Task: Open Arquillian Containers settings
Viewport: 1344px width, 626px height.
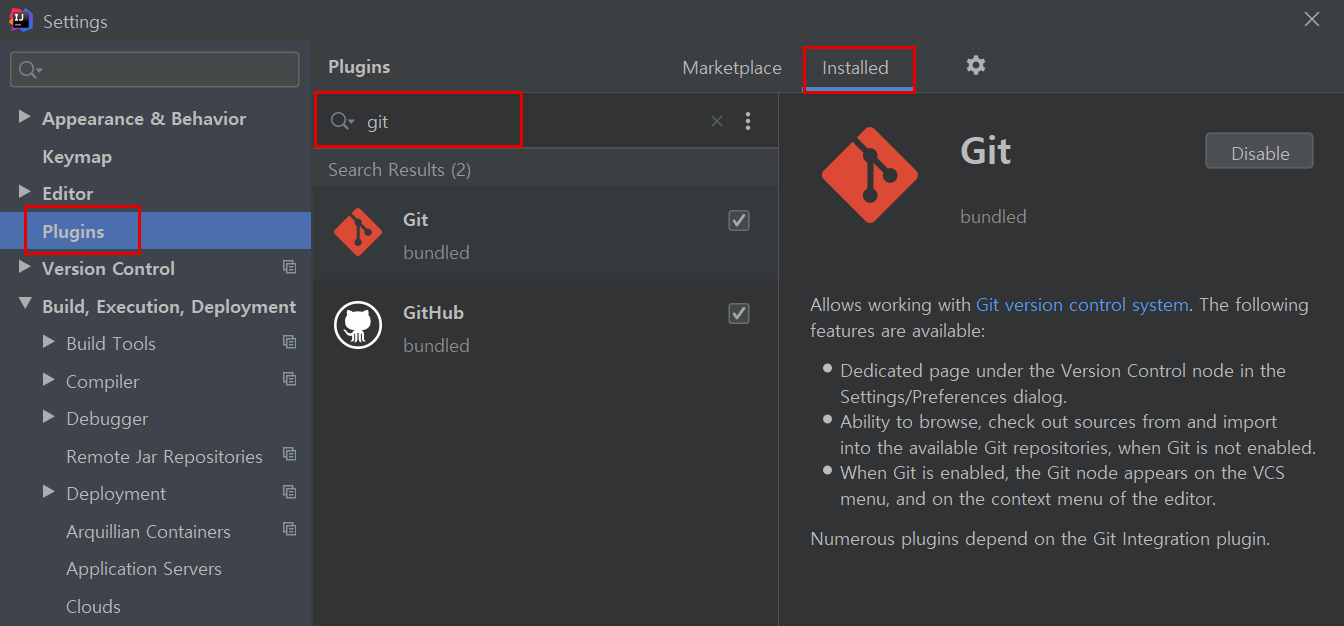Action: 148,532
